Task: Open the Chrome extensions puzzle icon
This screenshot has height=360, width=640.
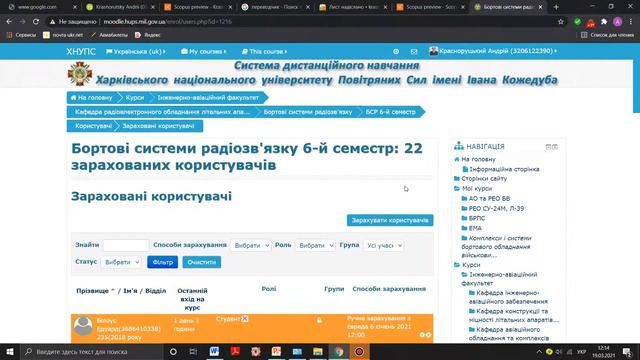Action: [604, 22]
